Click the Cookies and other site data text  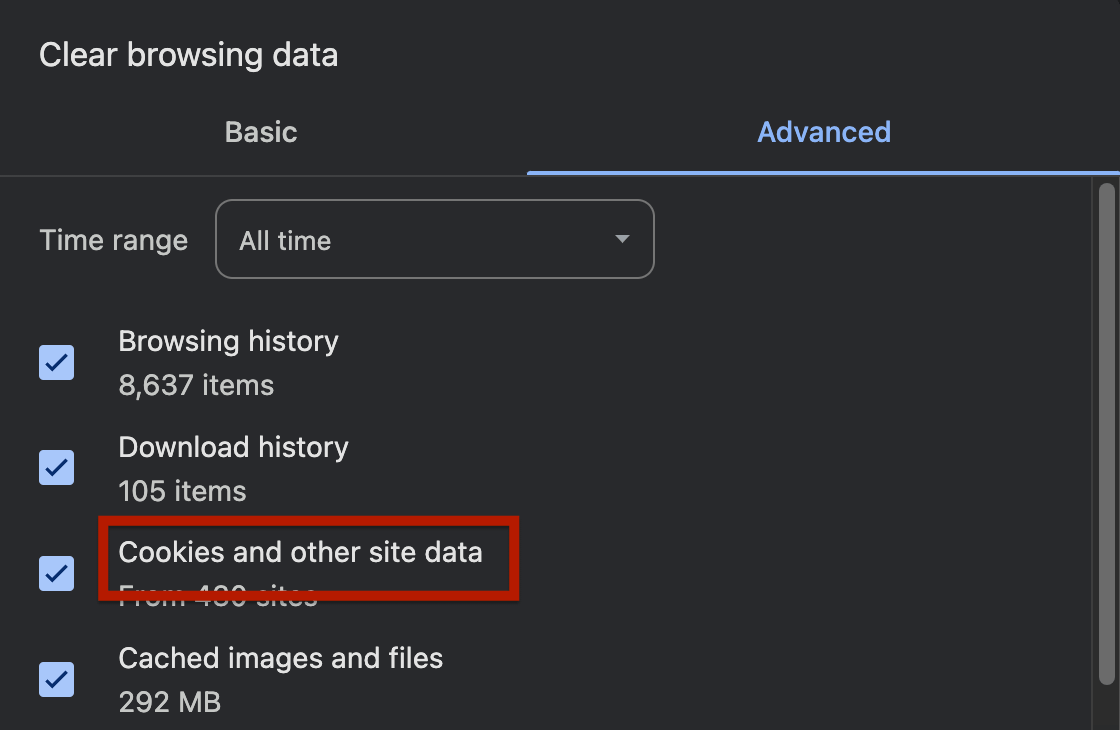pos(300,552)
